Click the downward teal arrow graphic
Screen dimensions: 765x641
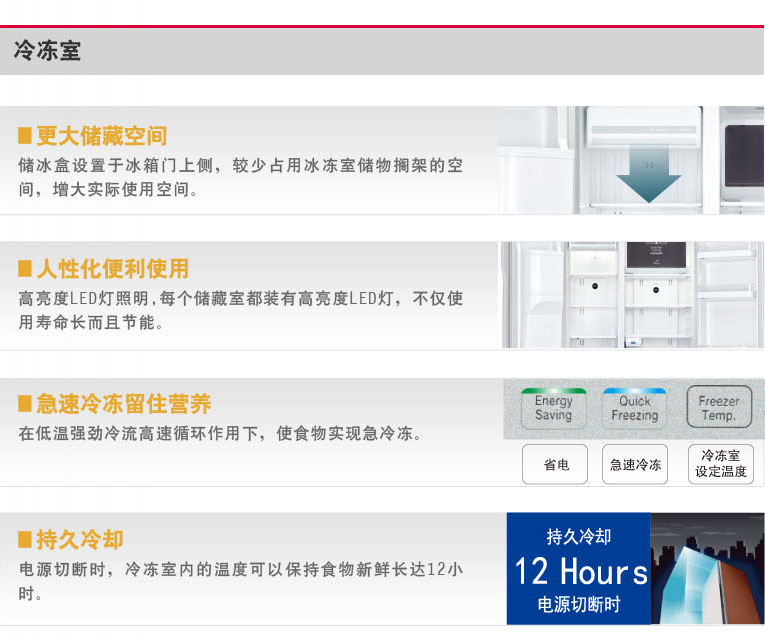648,174
